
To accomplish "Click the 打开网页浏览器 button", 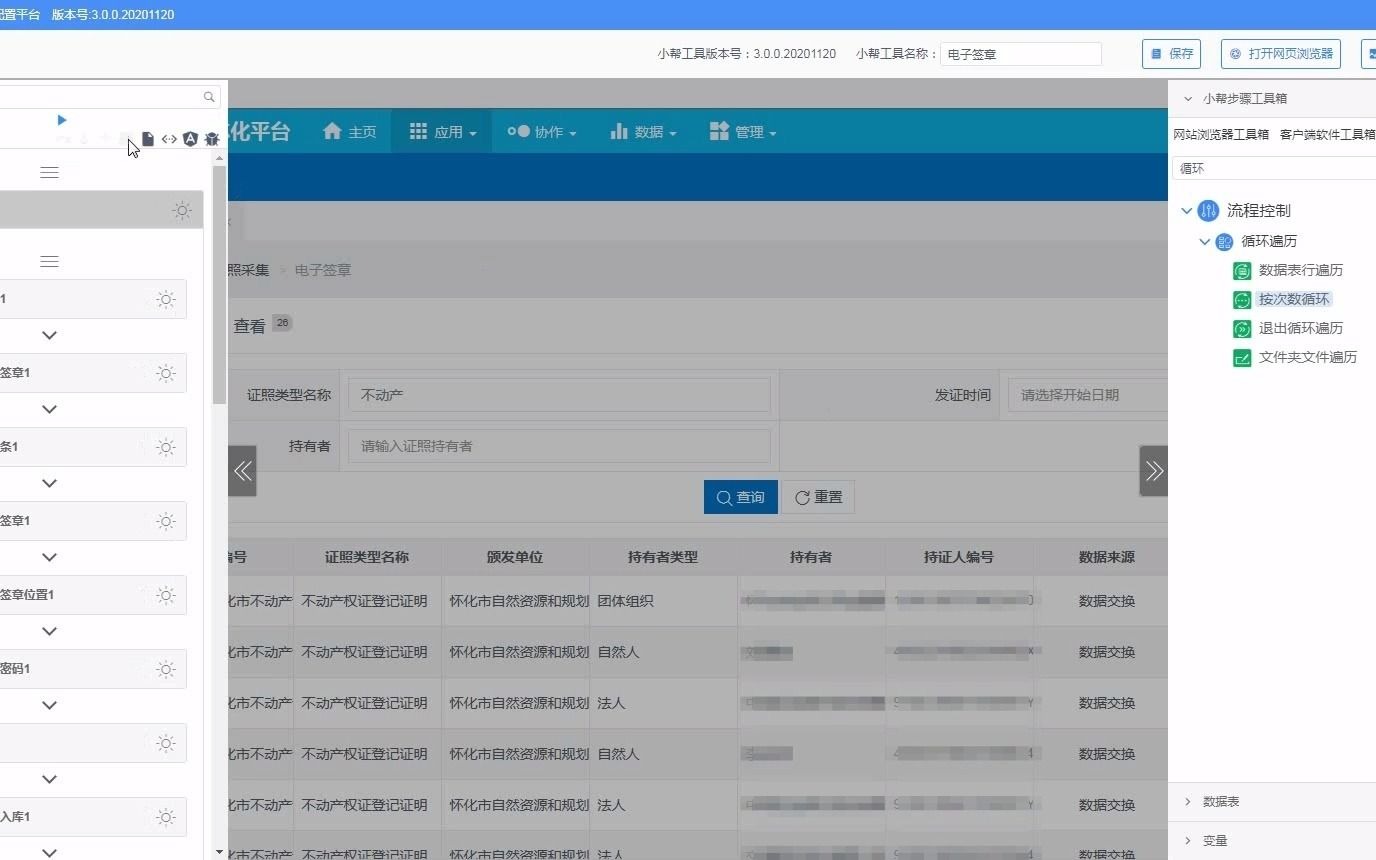I will click(x=1281, y=54).
